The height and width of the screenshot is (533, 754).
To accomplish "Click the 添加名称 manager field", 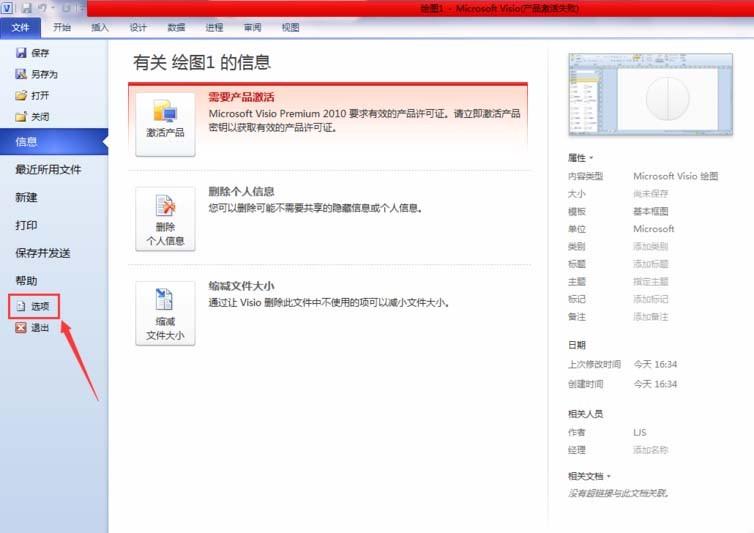I will click(651, 450).
